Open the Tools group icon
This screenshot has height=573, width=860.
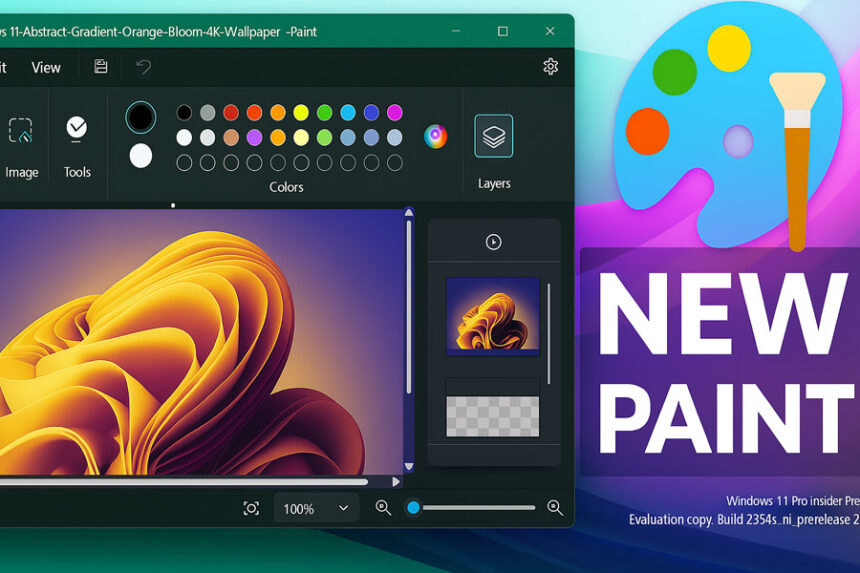77,129
